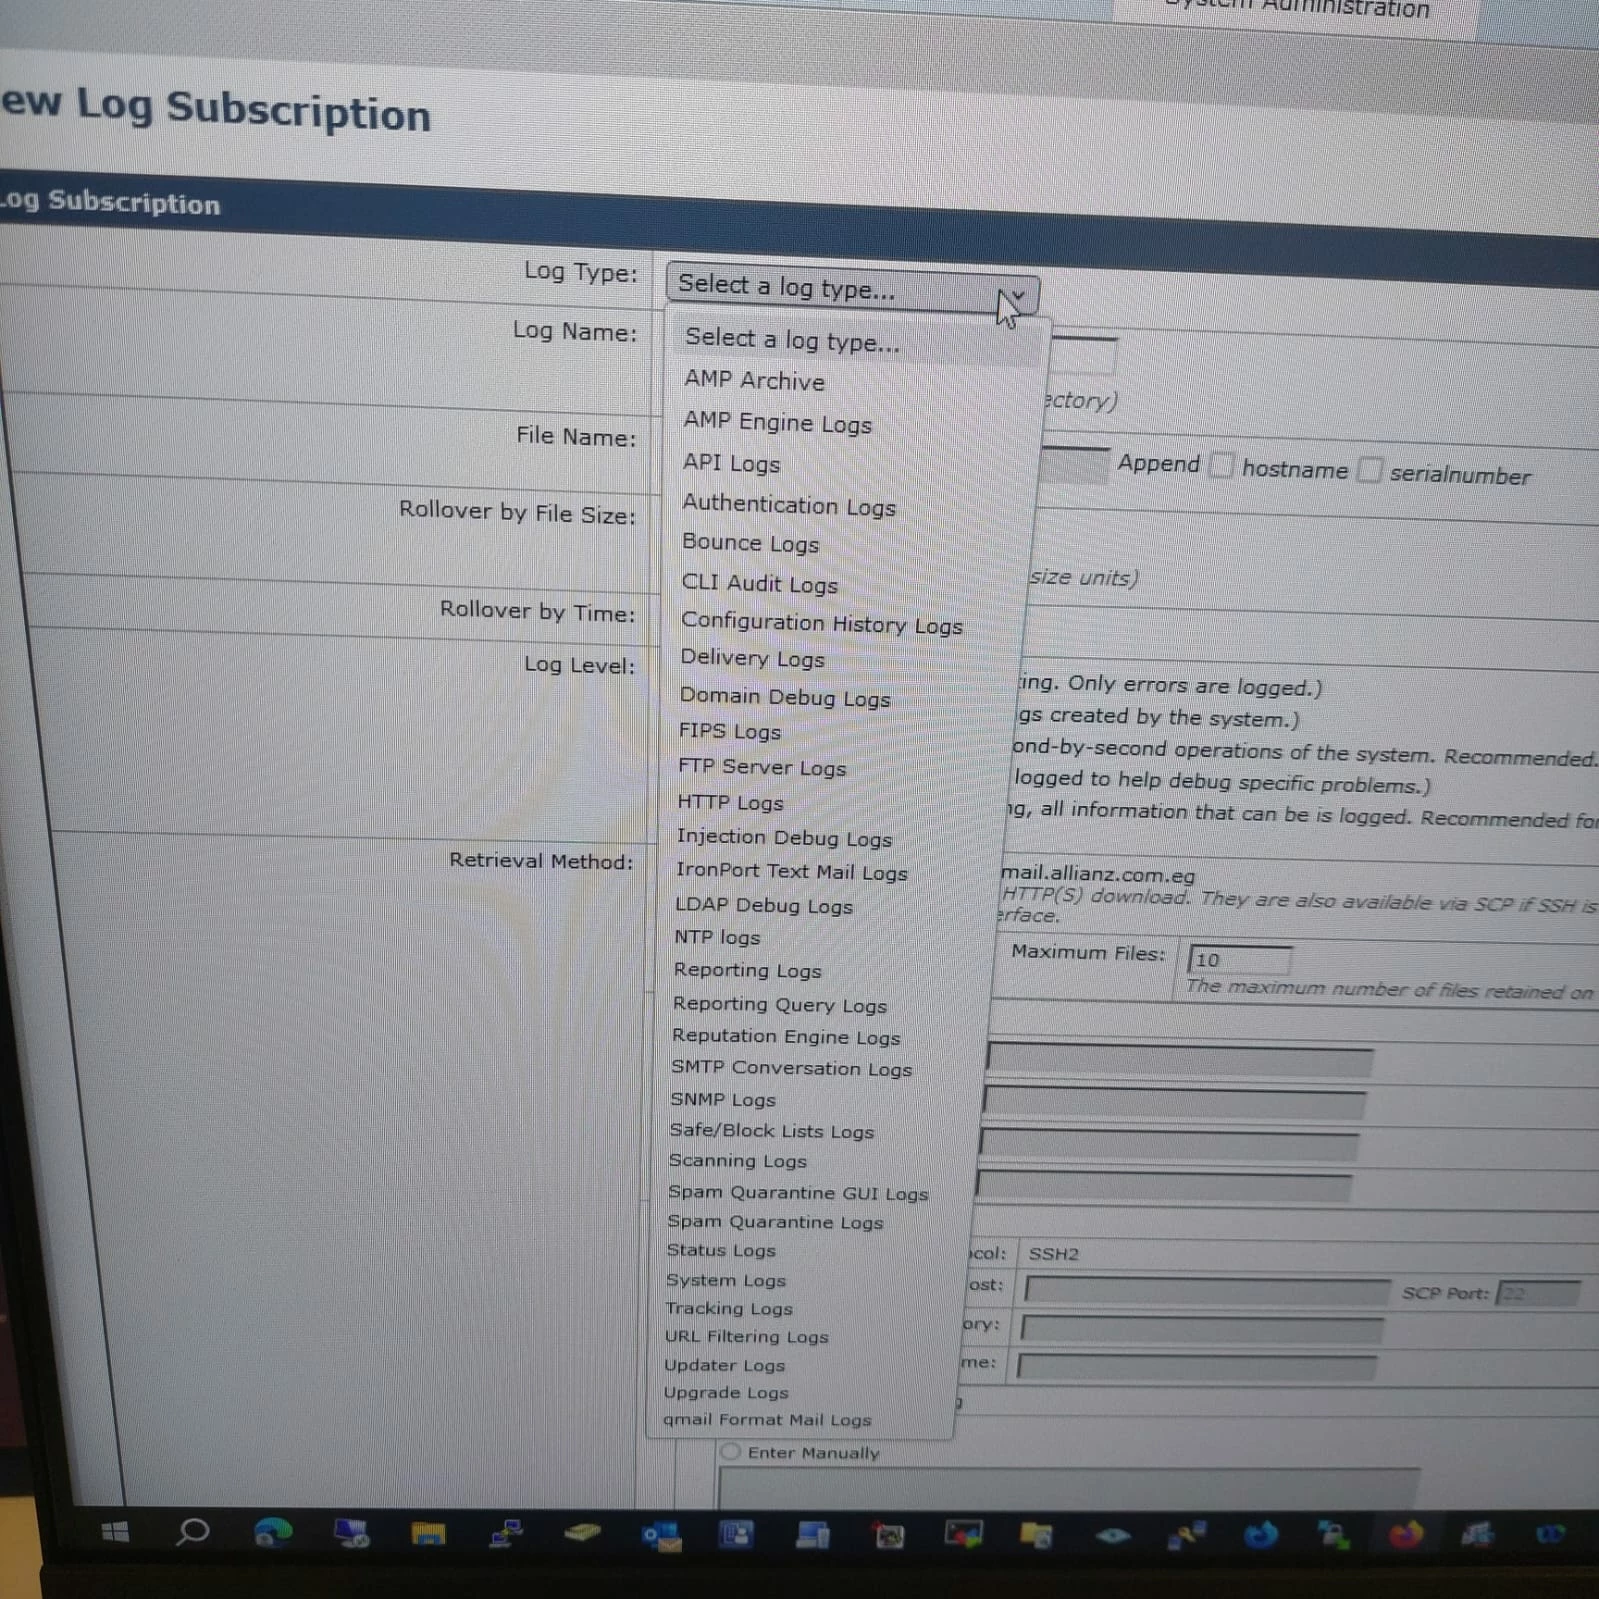Select System Logs entry

coord(725,1280)
